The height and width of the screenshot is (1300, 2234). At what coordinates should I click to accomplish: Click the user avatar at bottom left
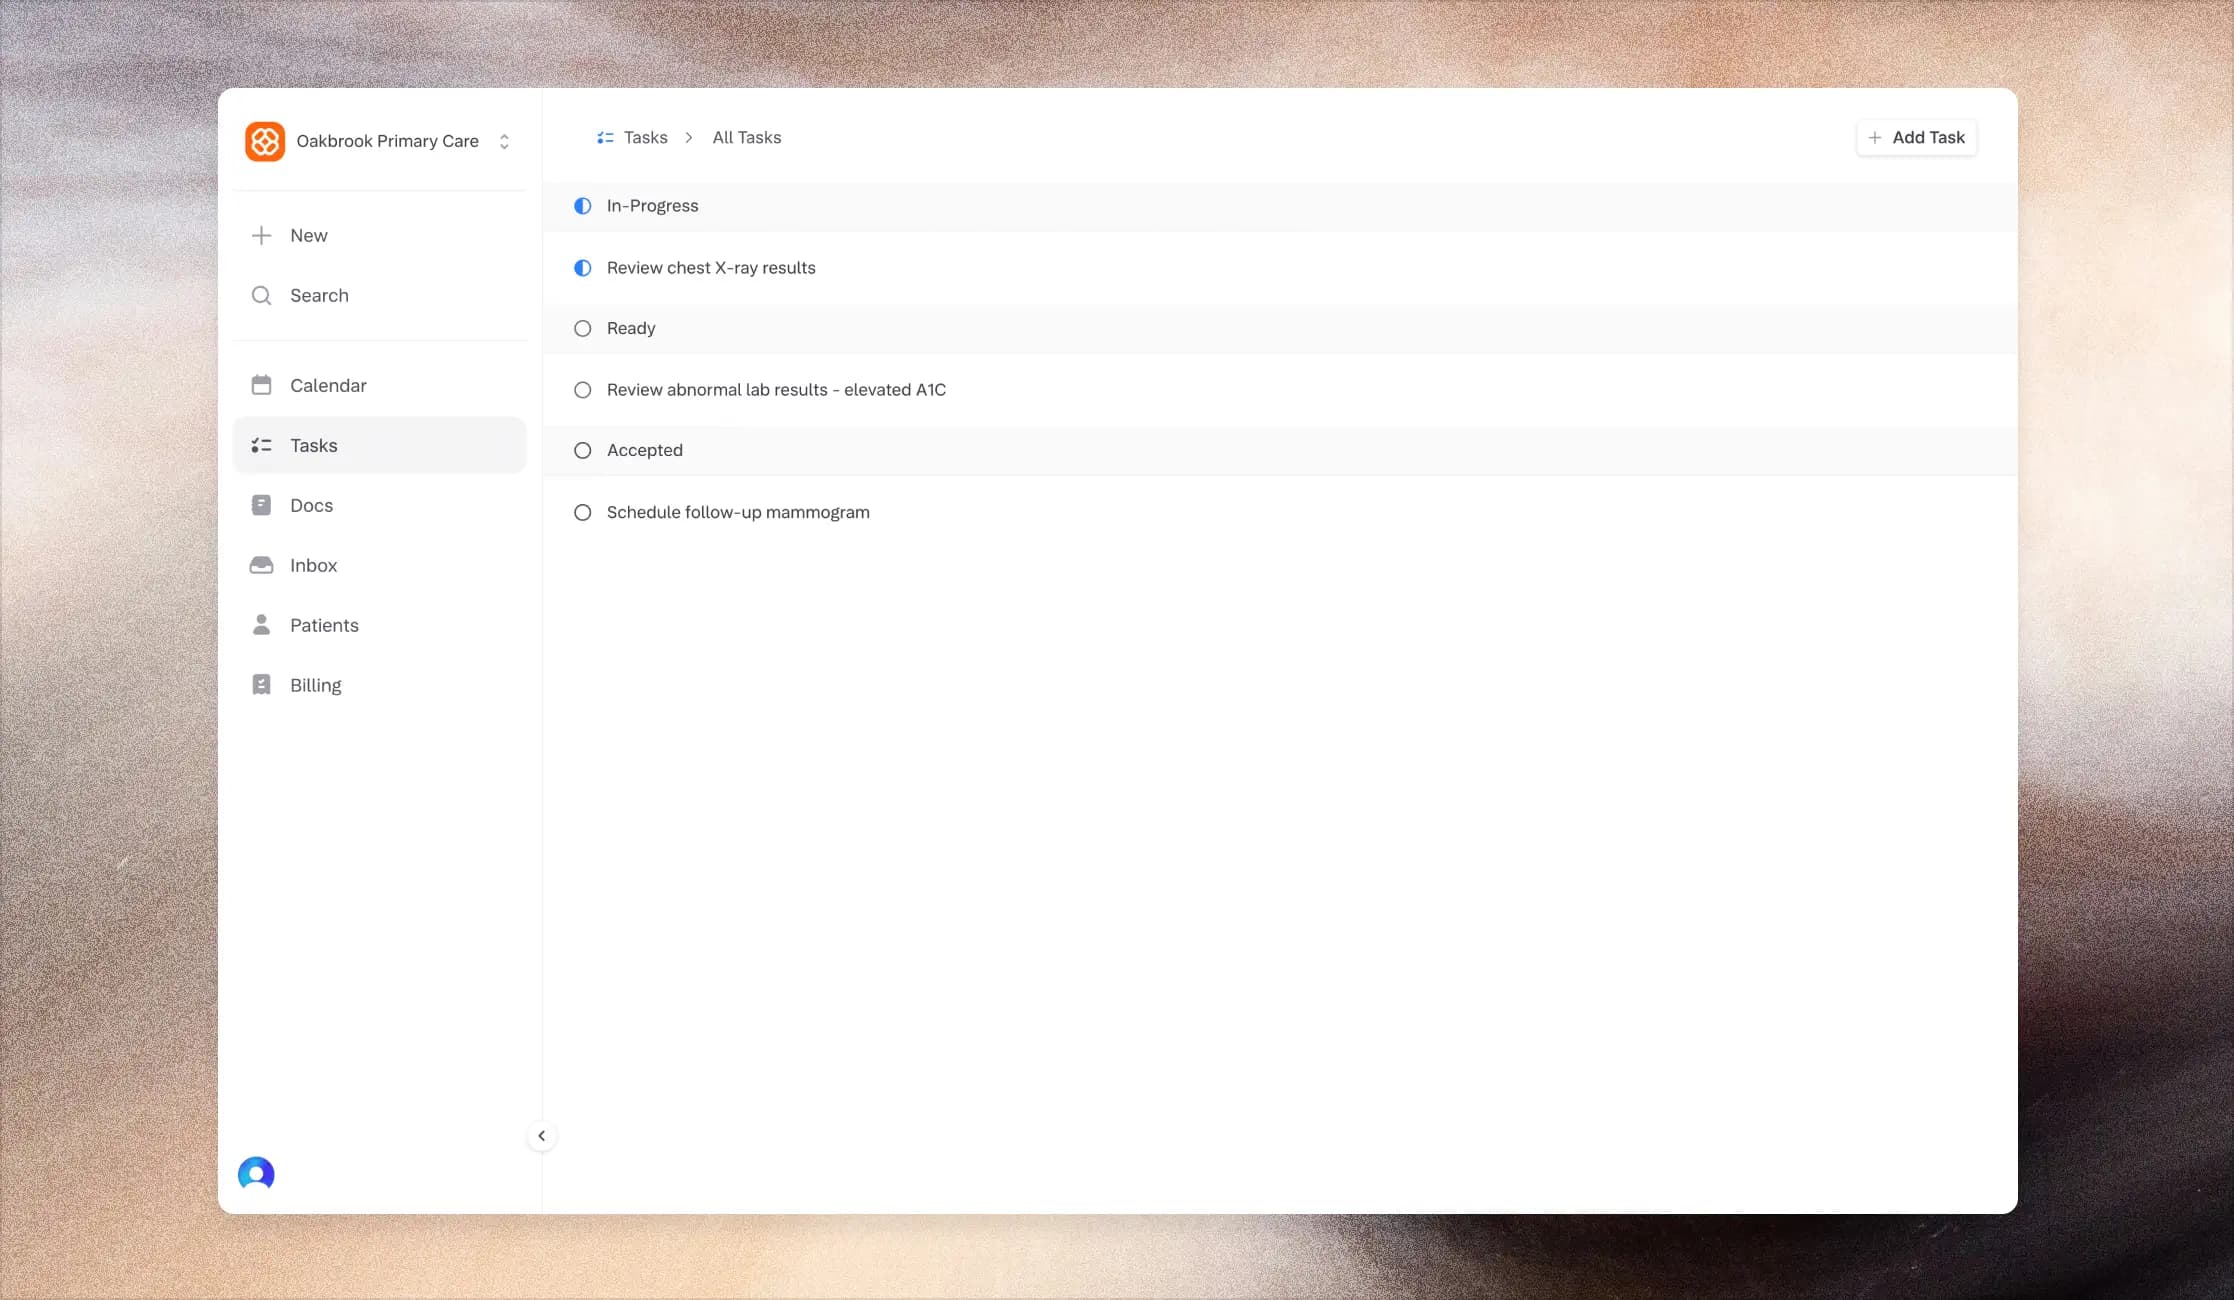click(x=256, y=1173)
